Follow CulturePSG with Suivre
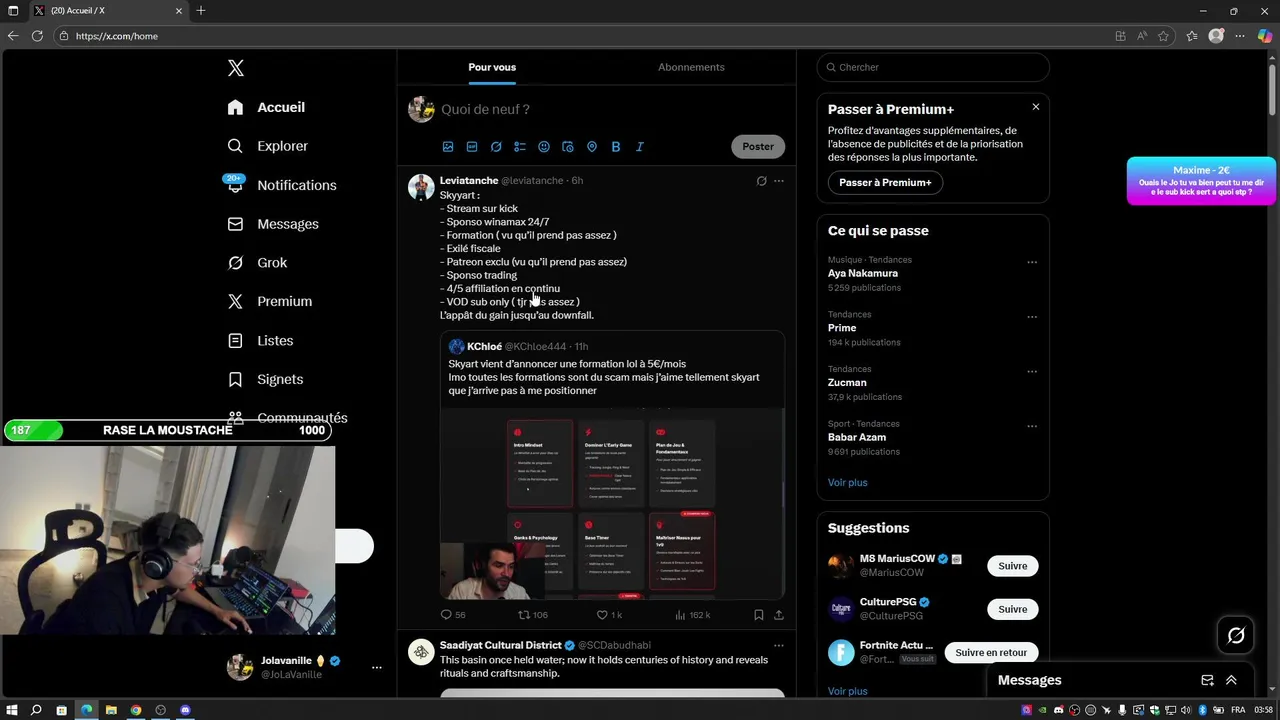This screenshot has width=1280, height=720. click(1012, 609)
